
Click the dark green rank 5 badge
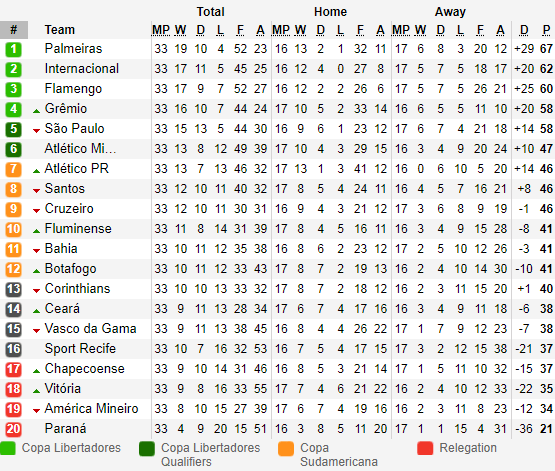point(13,129)
